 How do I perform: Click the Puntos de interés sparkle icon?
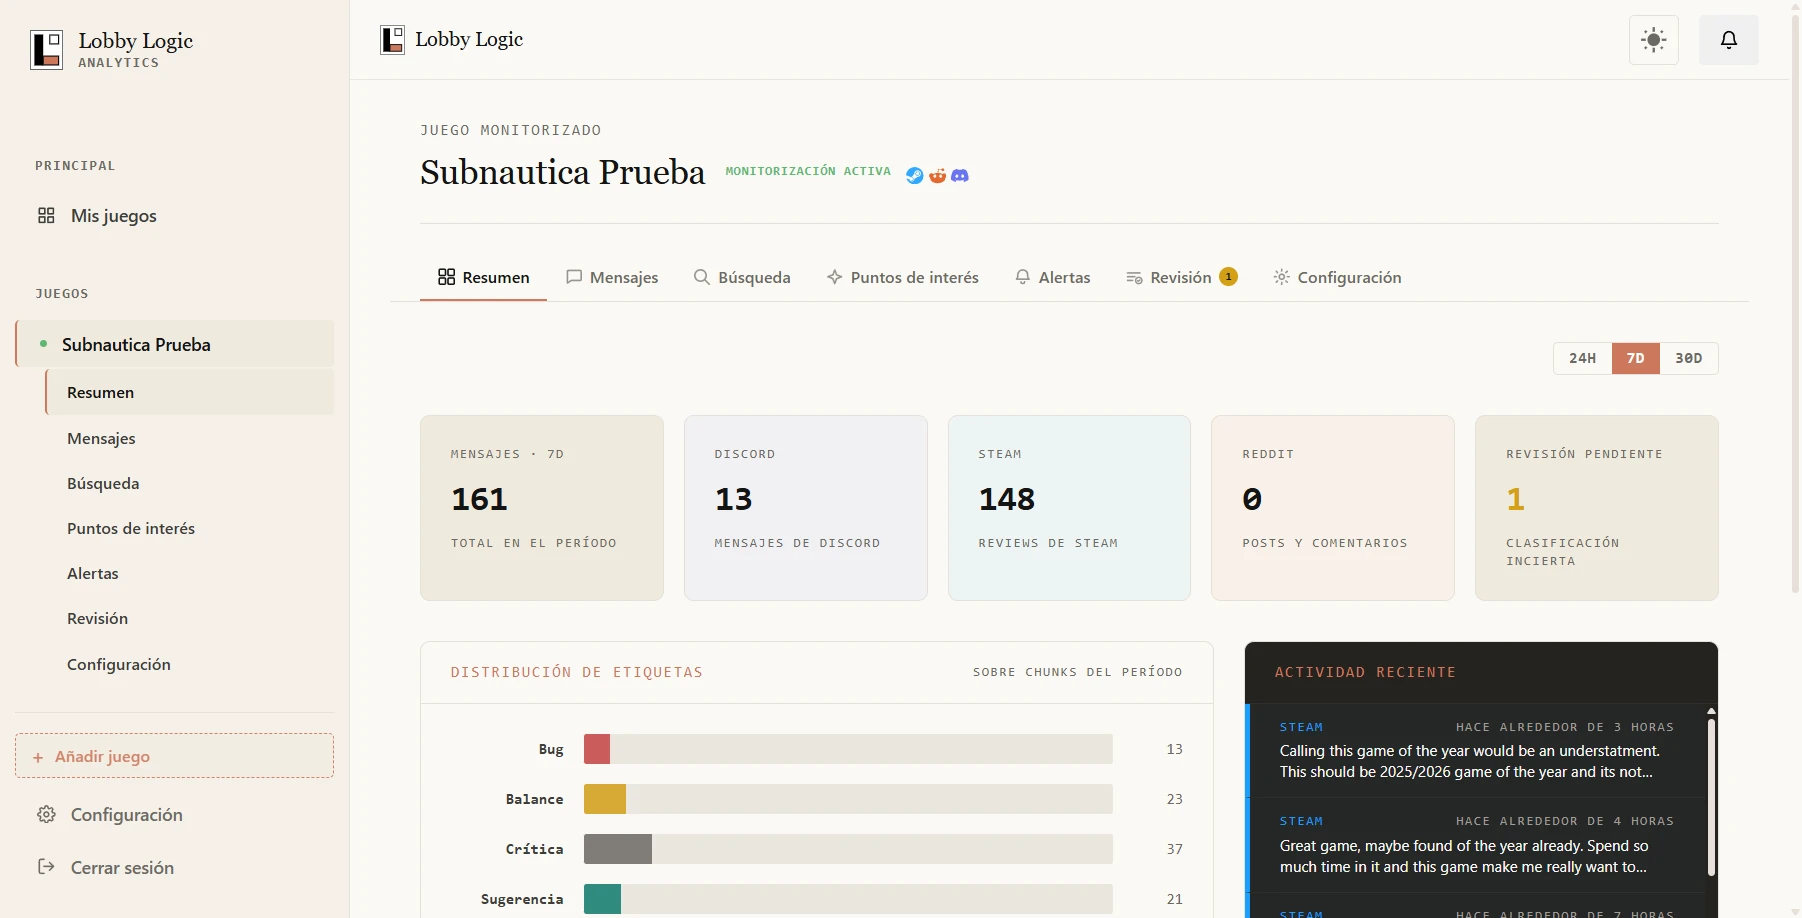tap(835, 277)
